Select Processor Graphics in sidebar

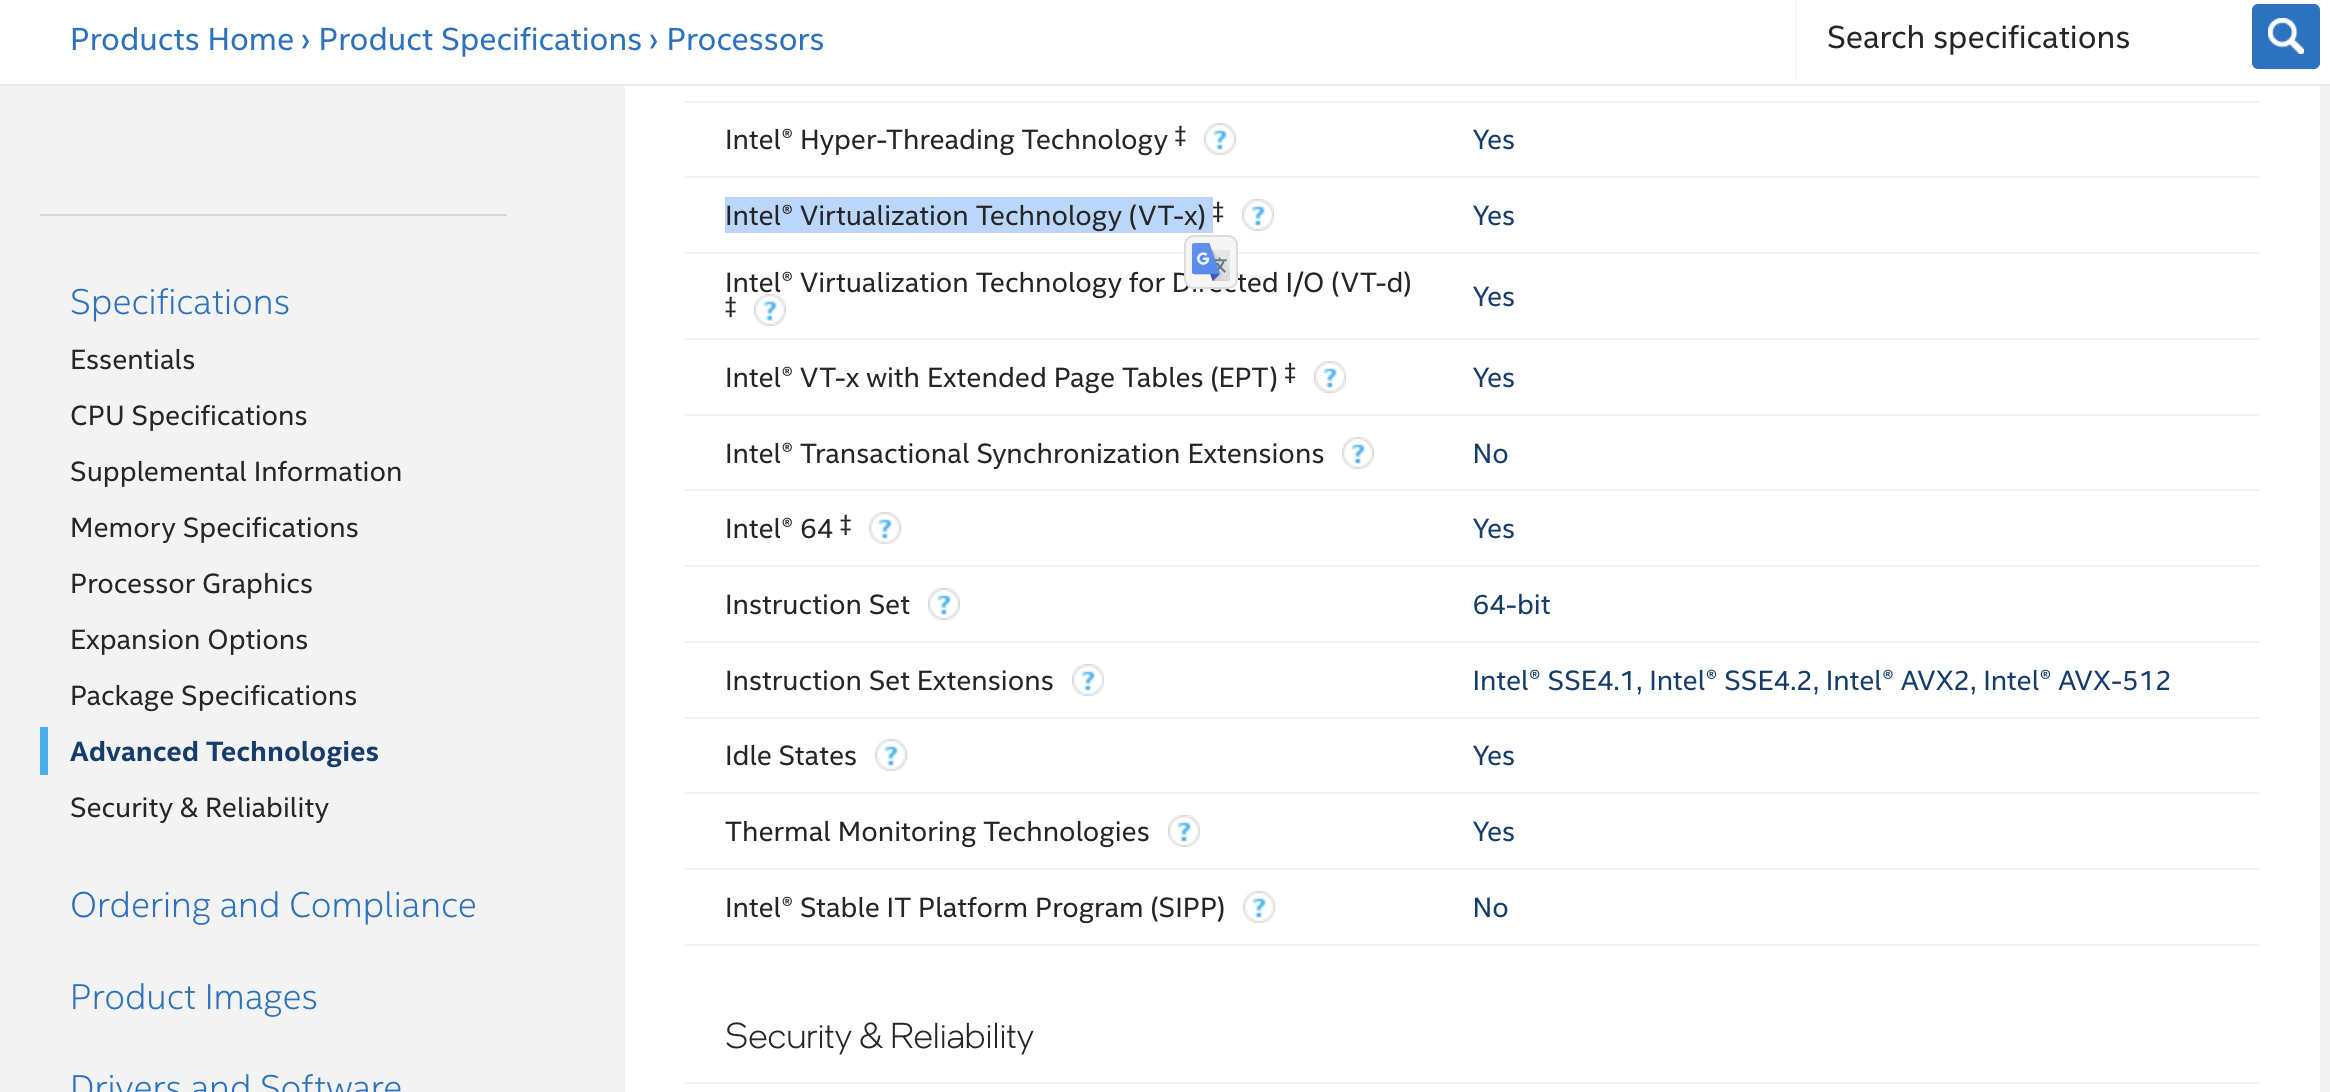tap(191, 583)
